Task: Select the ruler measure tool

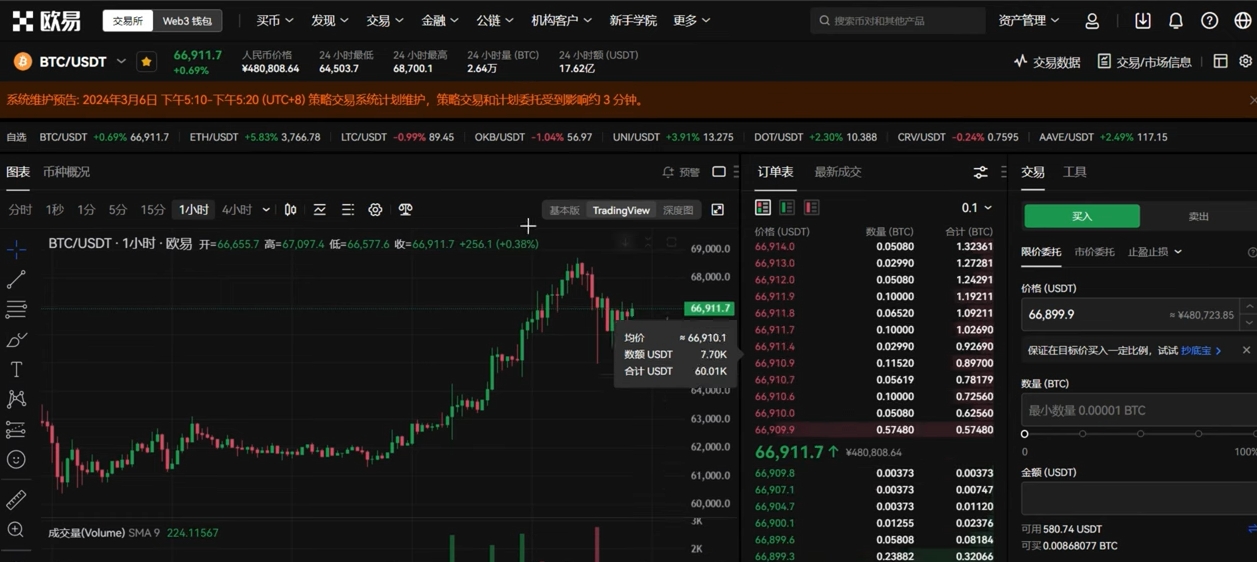Action: point(16,499)
